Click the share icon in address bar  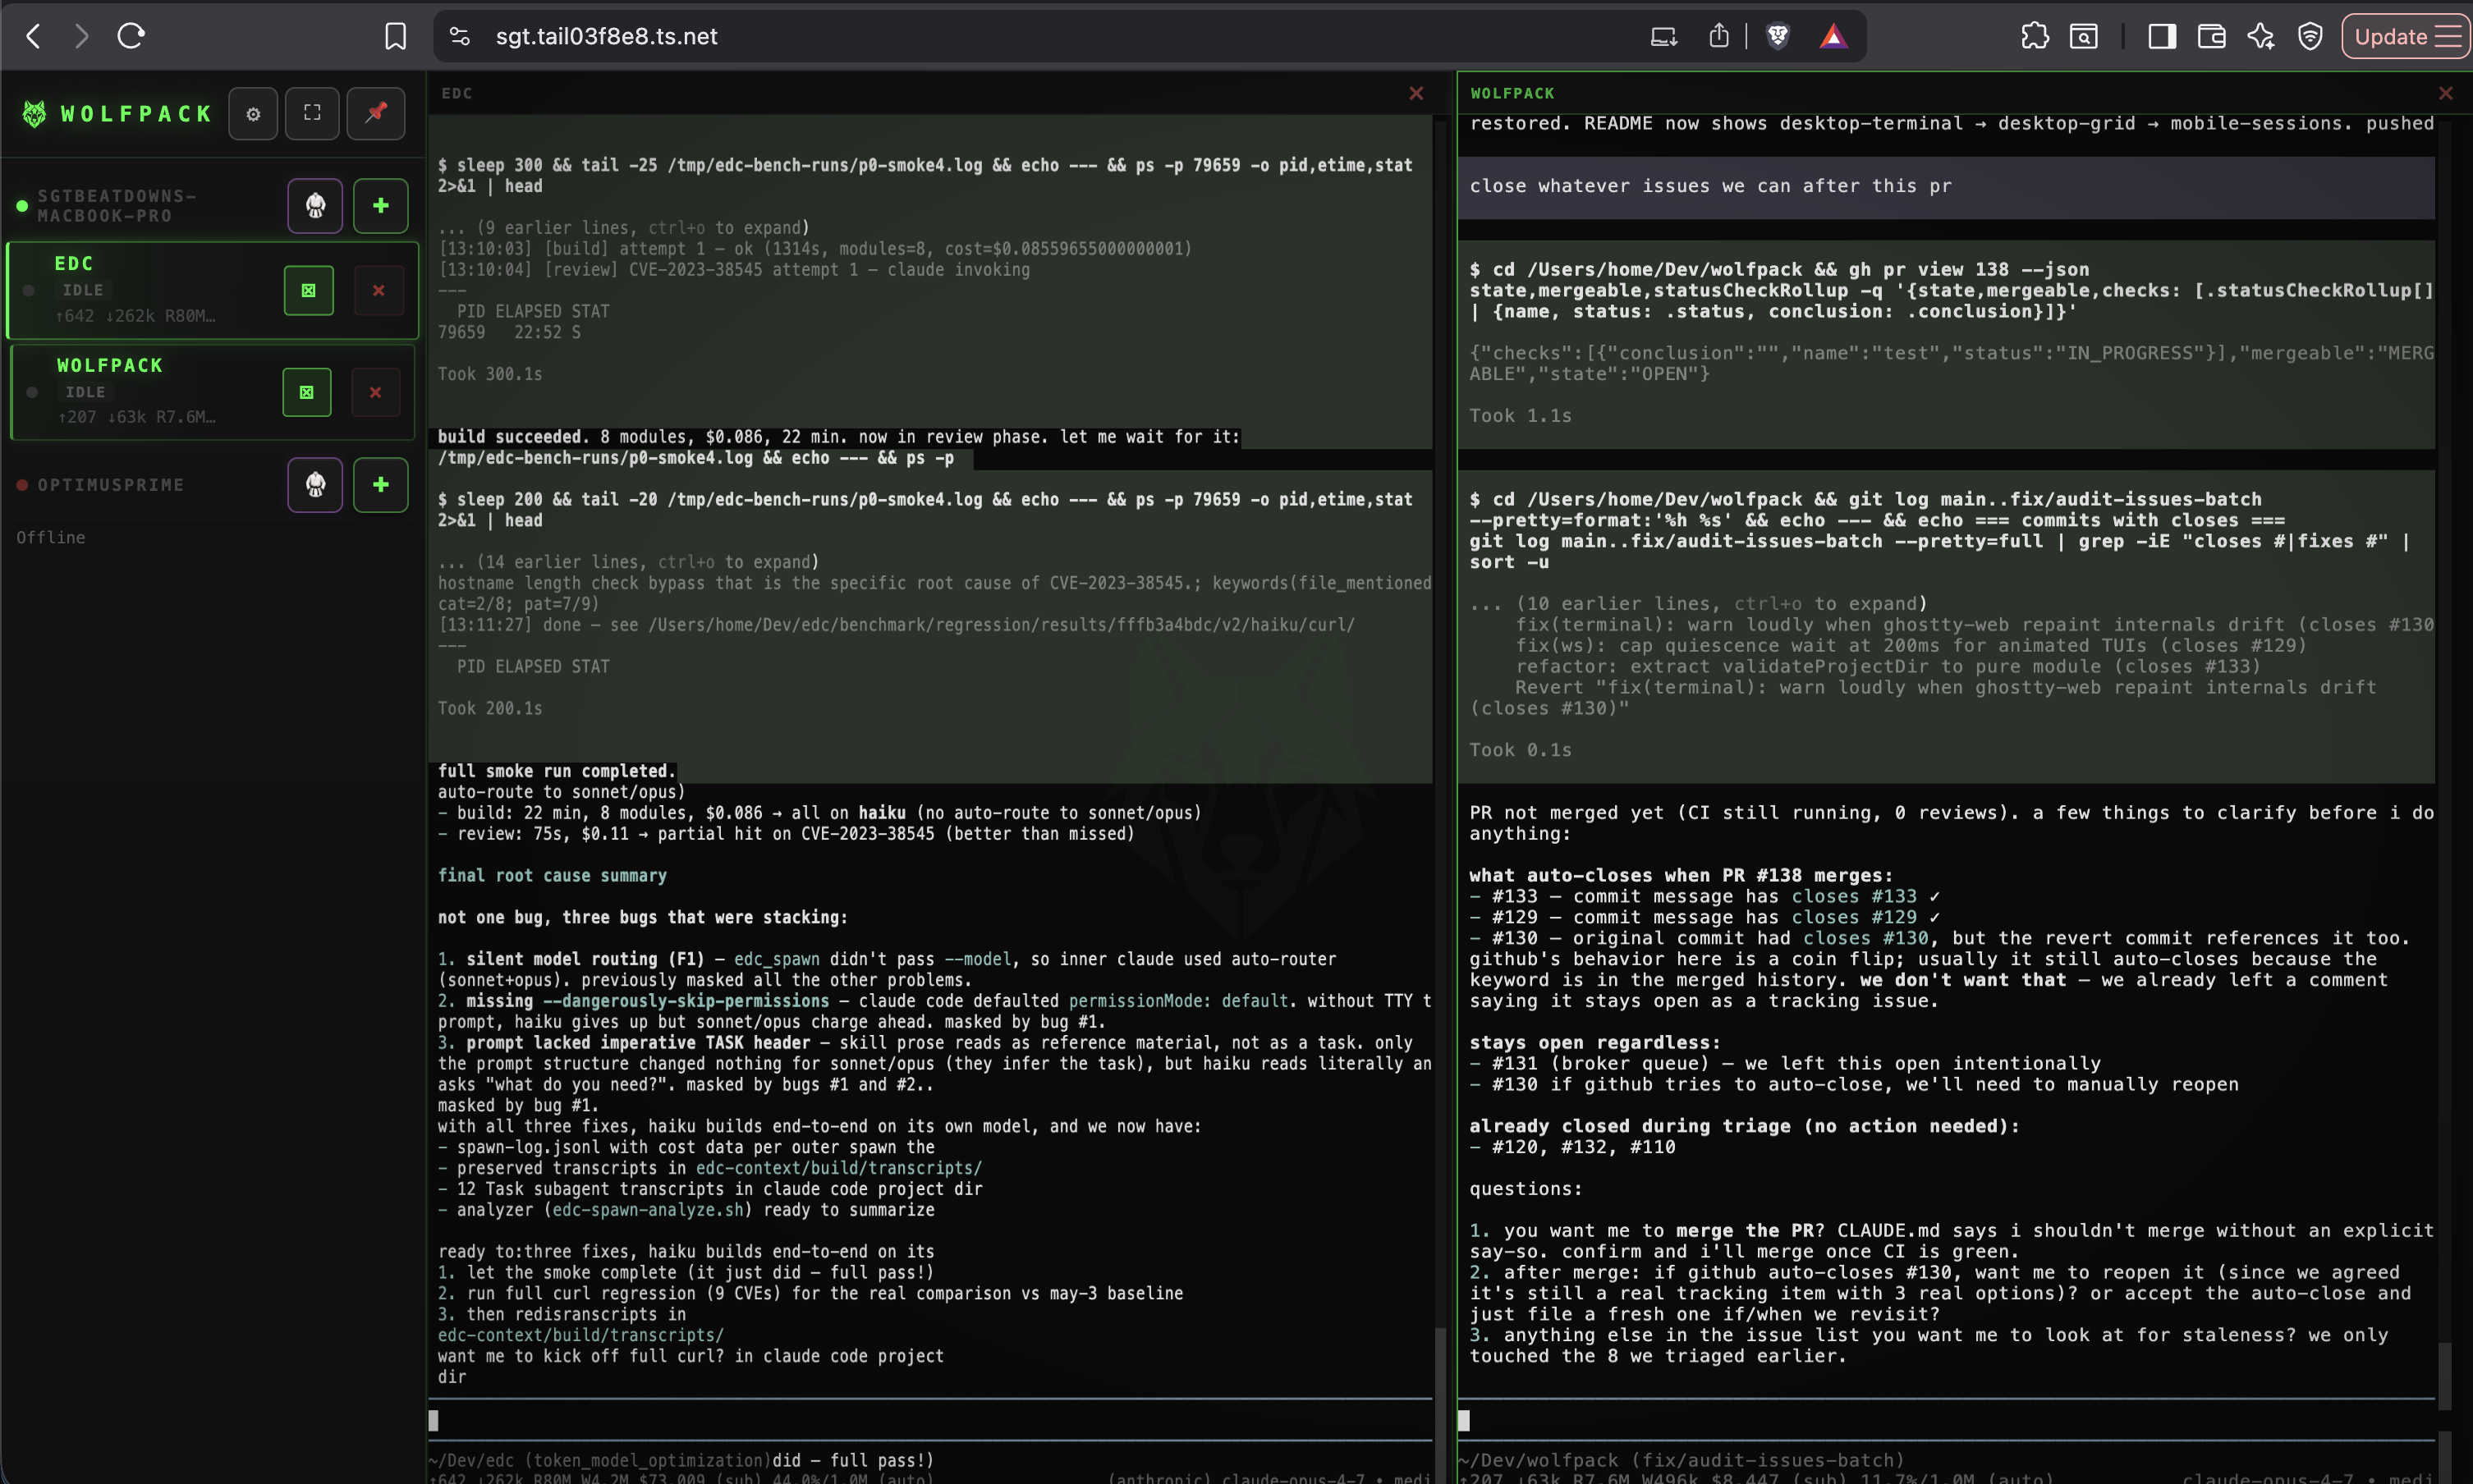[x=1719, y=37]
